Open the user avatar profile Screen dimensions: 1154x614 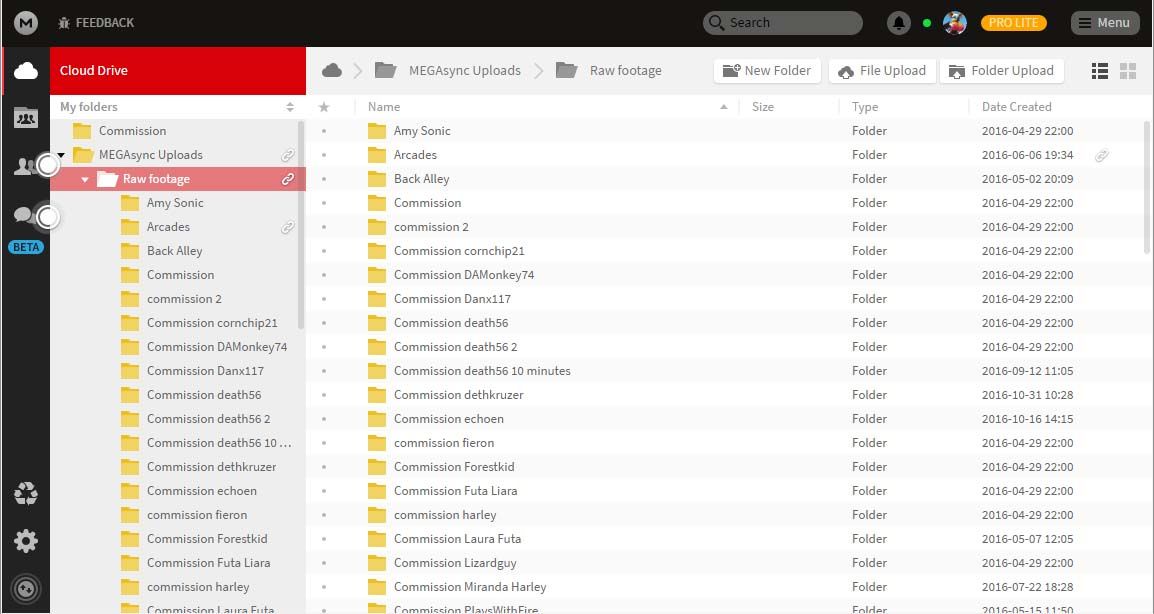point(955,23)
